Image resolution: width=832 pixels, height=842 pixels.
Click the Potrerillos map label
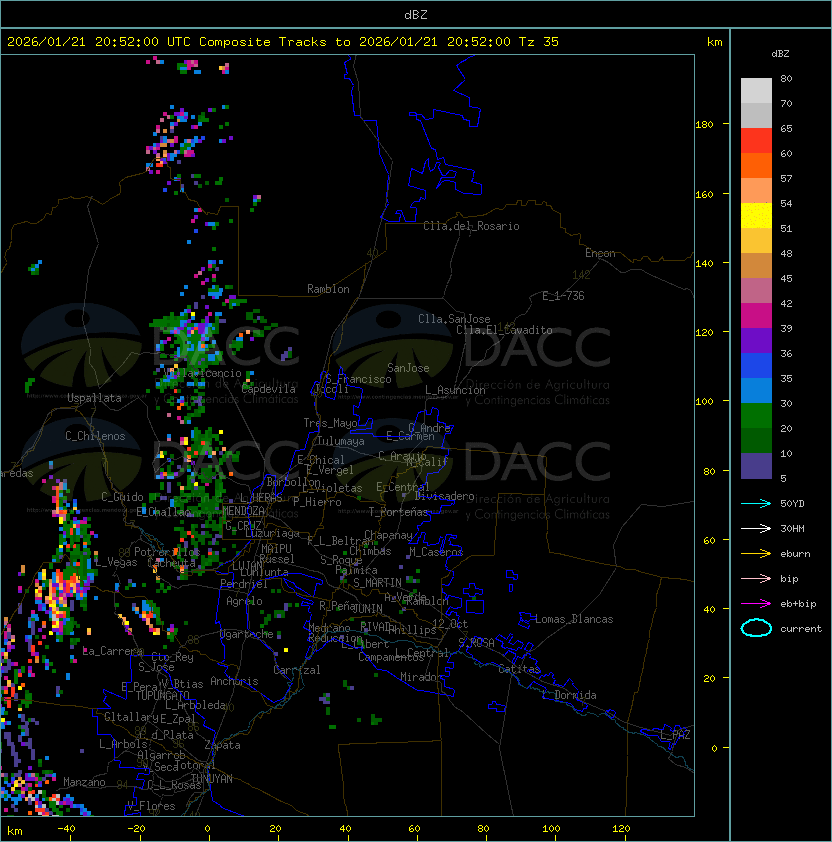167,552
